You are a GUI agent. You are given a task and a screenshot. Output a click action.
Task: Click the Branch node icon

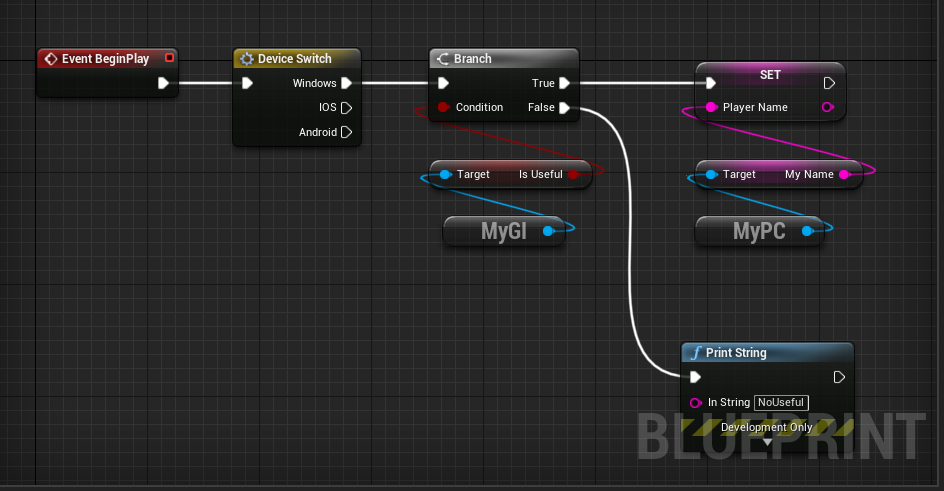[443, 59]
